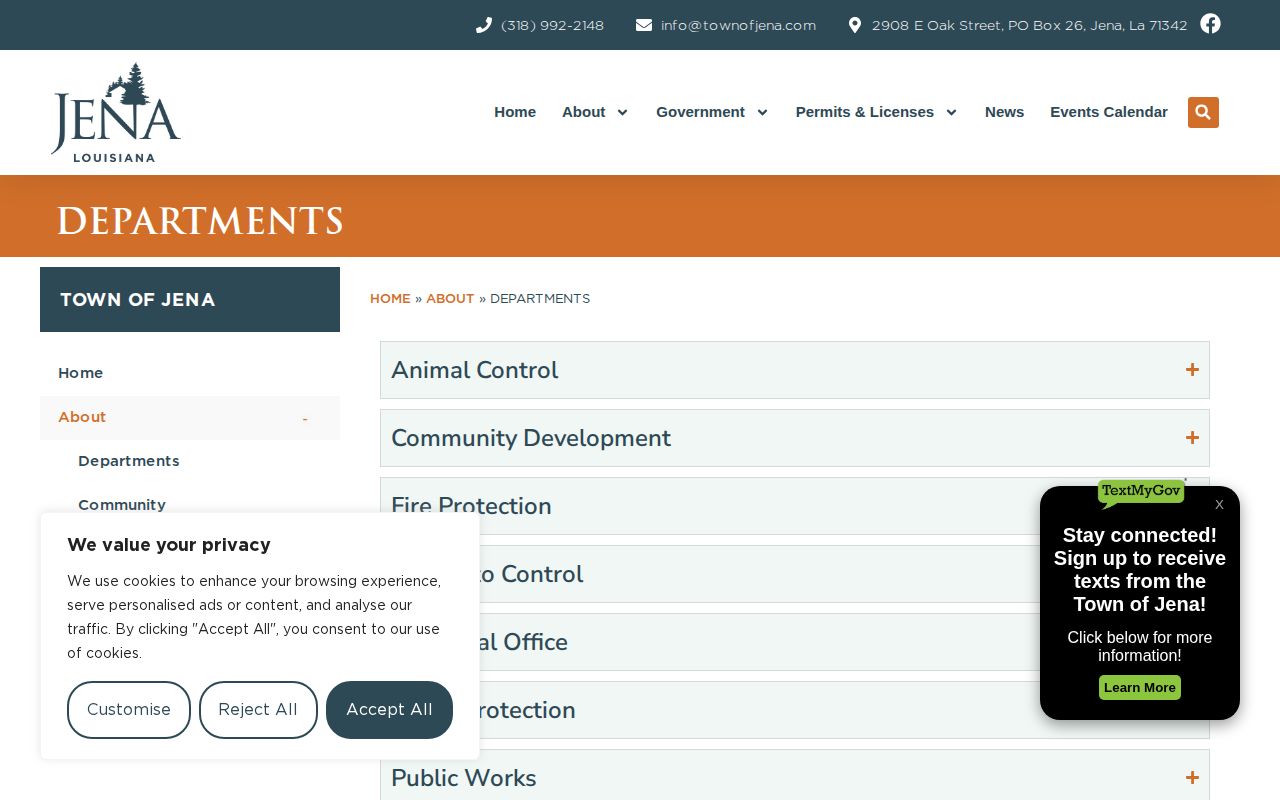Image resolution: width=1280 pixels, height=800 pixels.
Task: Go to Home in top navigation
Action: [x=515, y=112]
